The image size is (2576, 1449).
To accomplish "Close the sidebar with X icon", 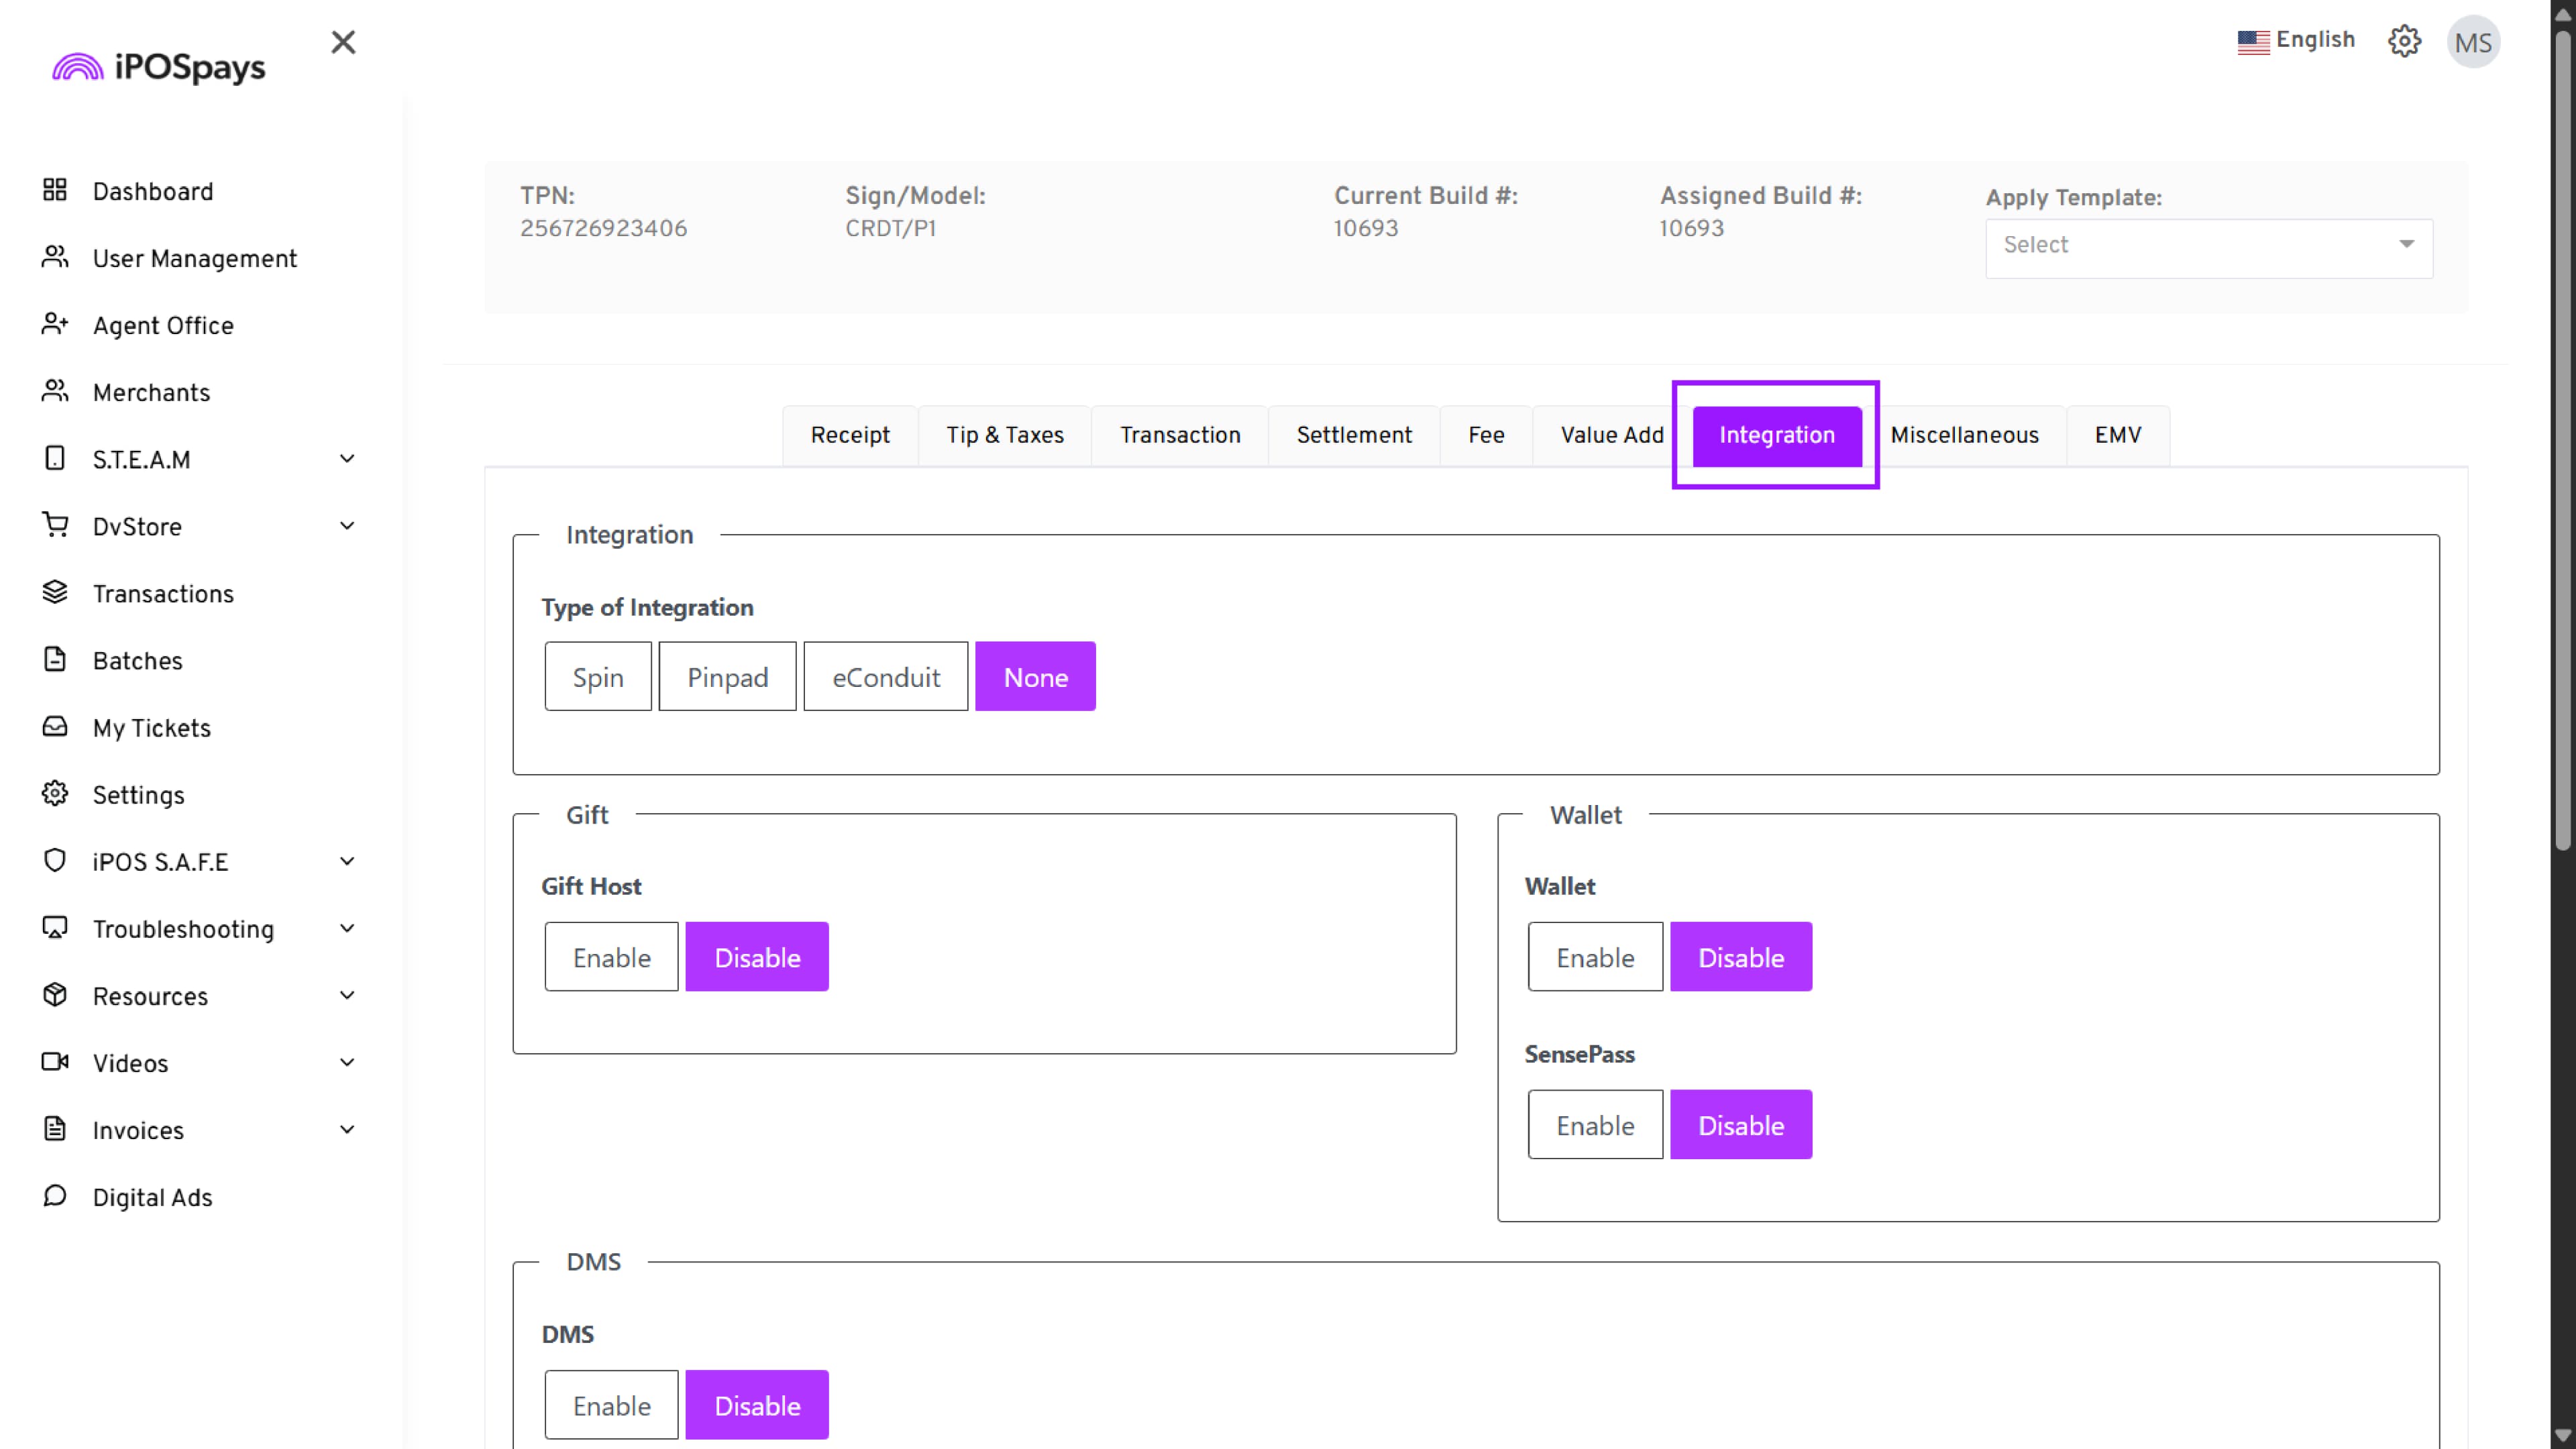I will [343, 42].
